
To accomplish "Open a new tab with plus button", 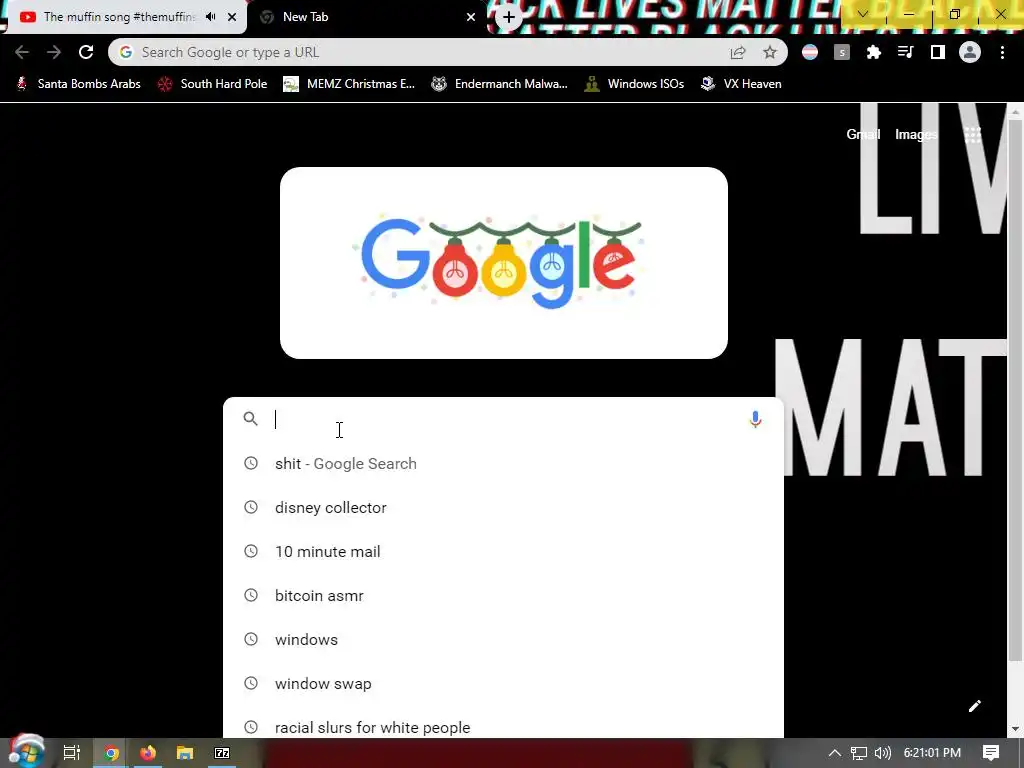I will tap(509, 17).
